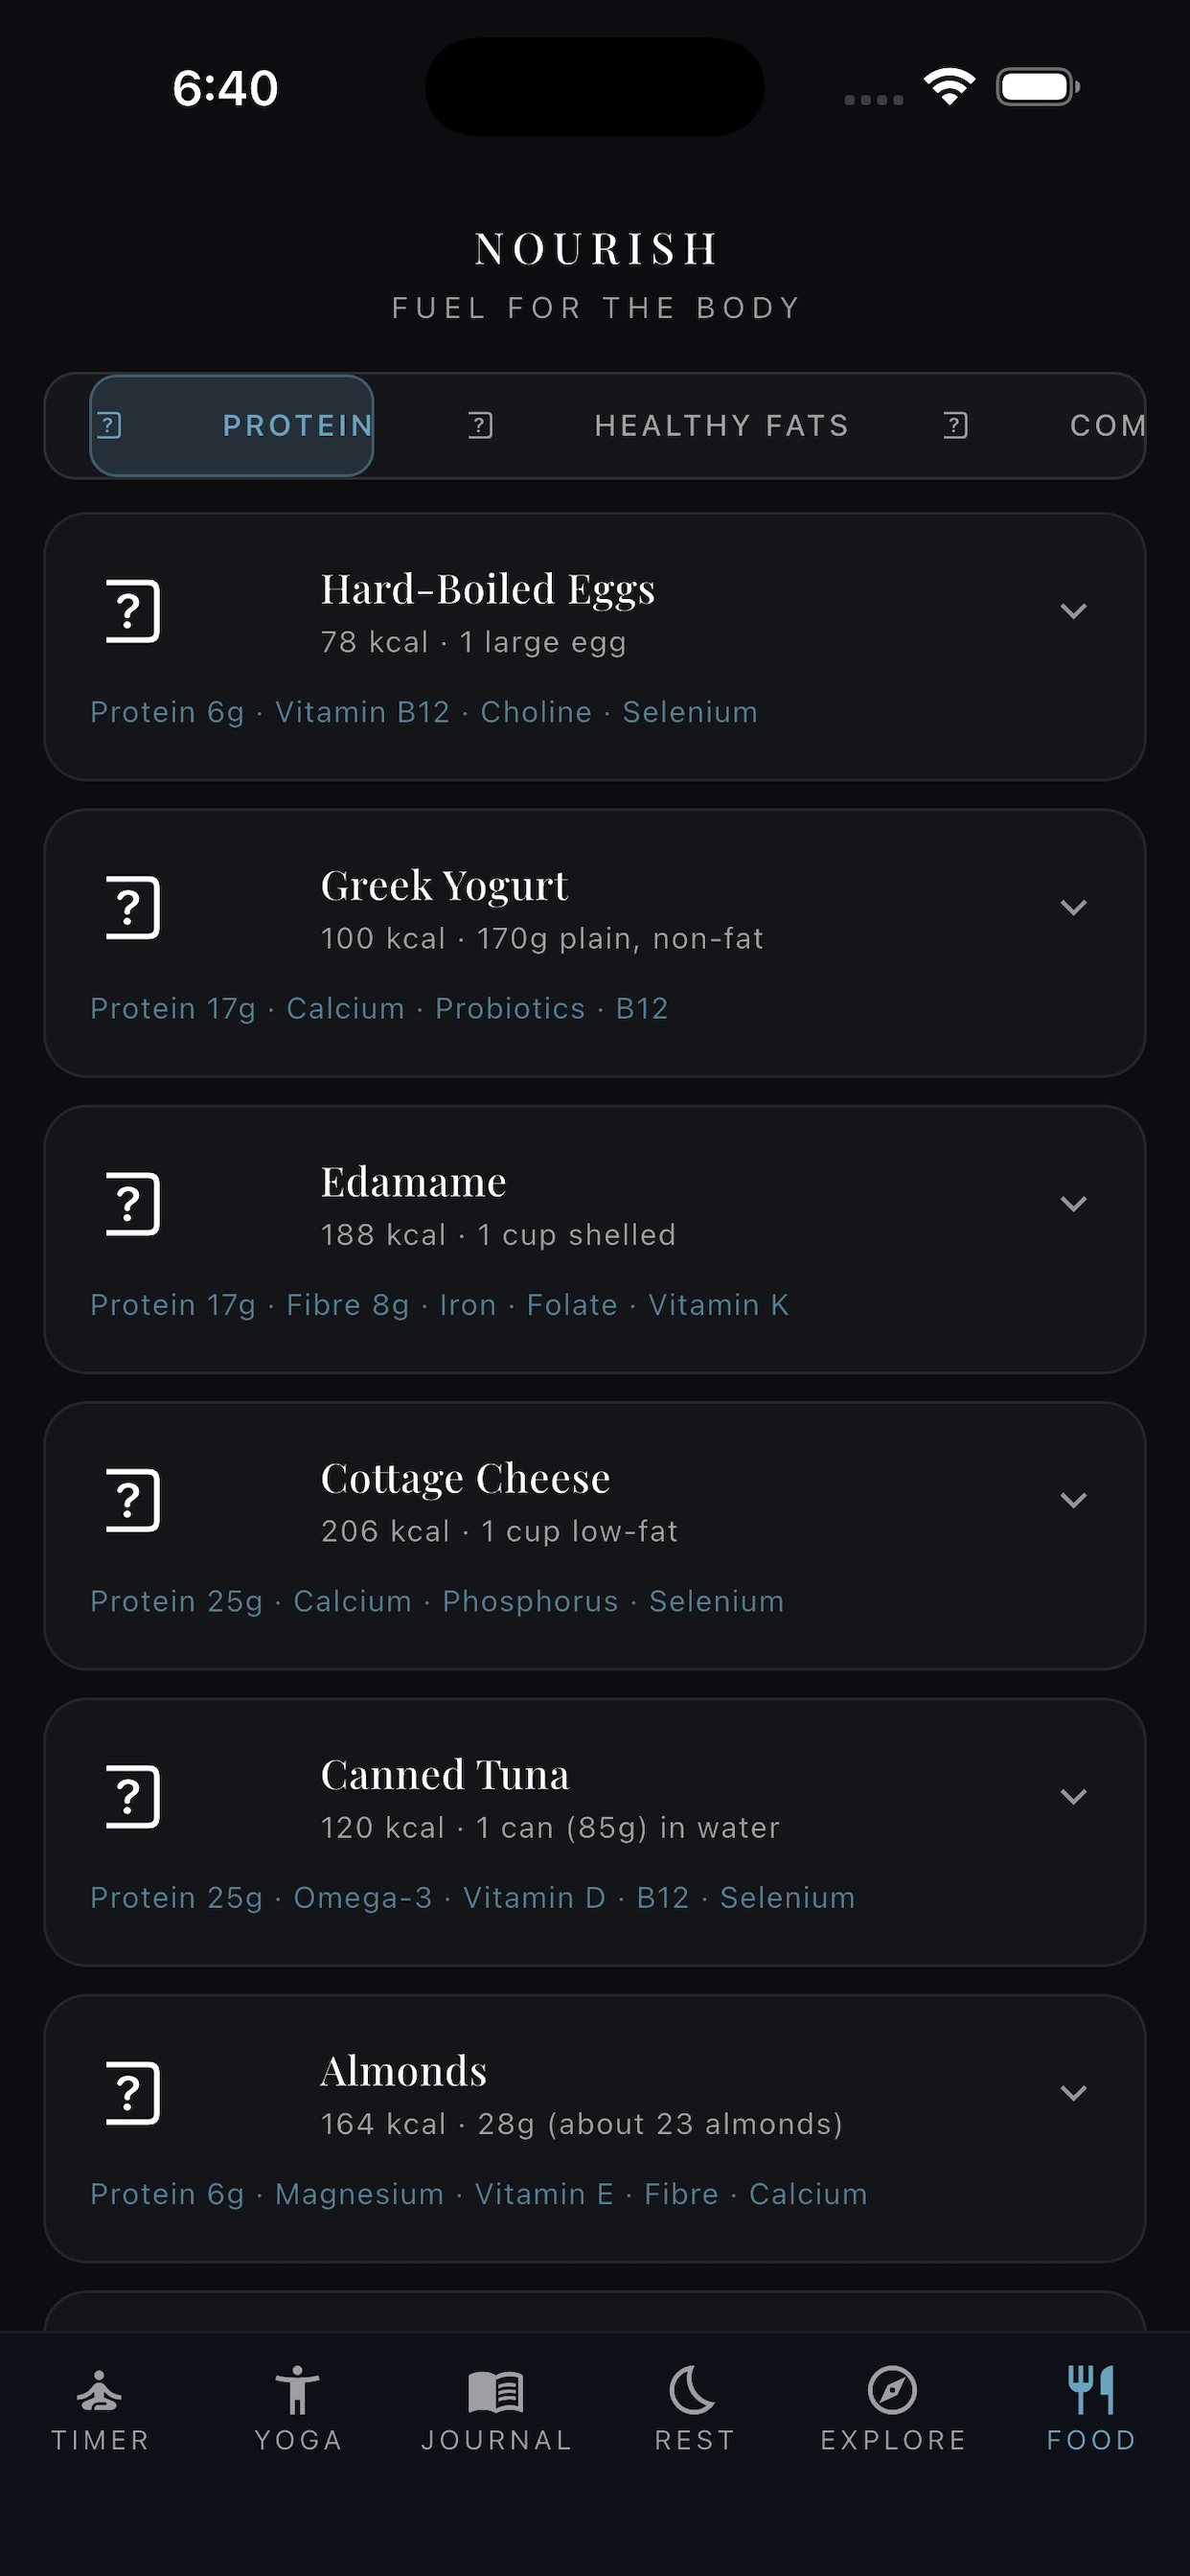Tap the Canned Tuna placeholder icon
Viewport: 1190px width, 2576px height.
tap(133, 1796)
